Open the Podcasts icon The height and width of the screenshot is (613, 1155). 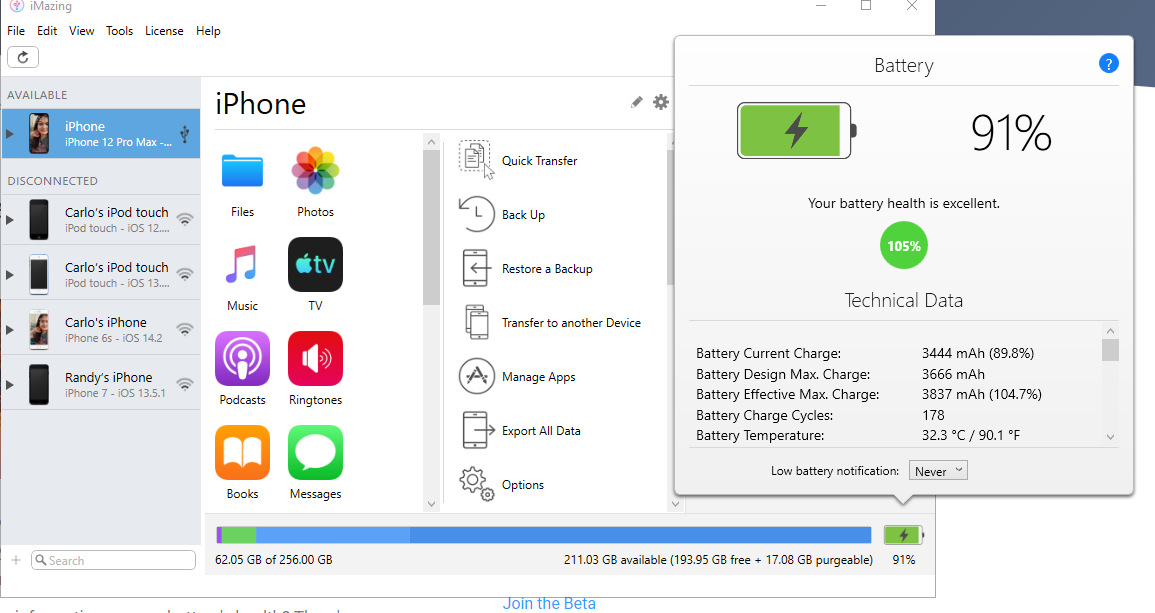242,359
